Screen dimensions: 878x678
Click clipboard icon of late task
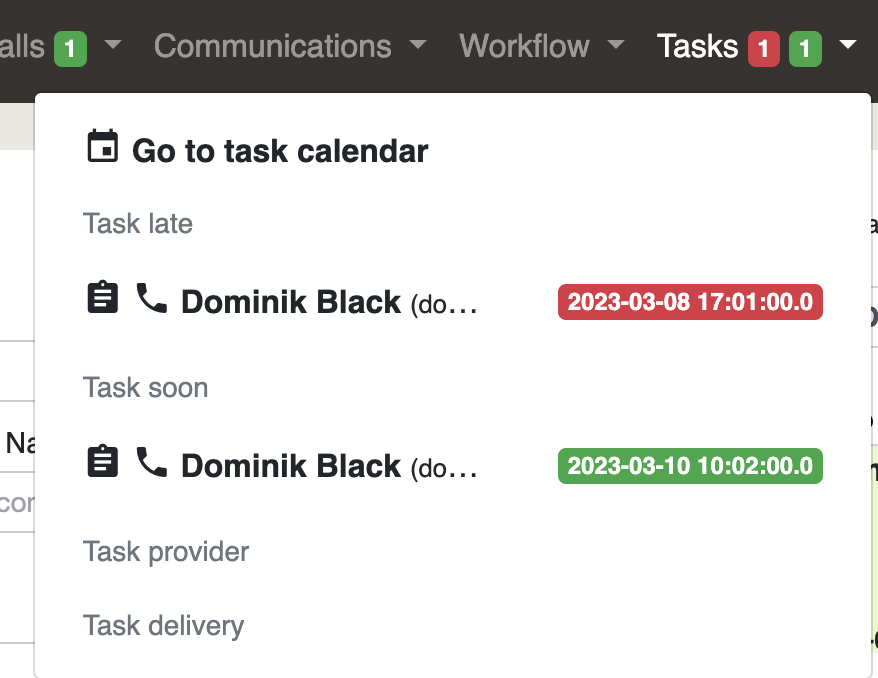[102, 297]
